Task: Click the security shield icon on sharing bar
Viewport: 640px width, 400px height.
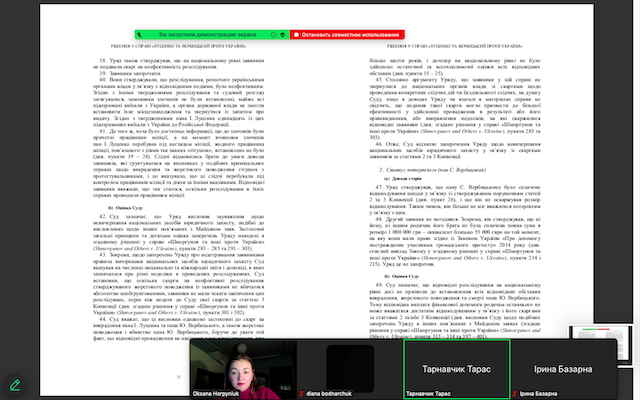Action: coord(282,35)
